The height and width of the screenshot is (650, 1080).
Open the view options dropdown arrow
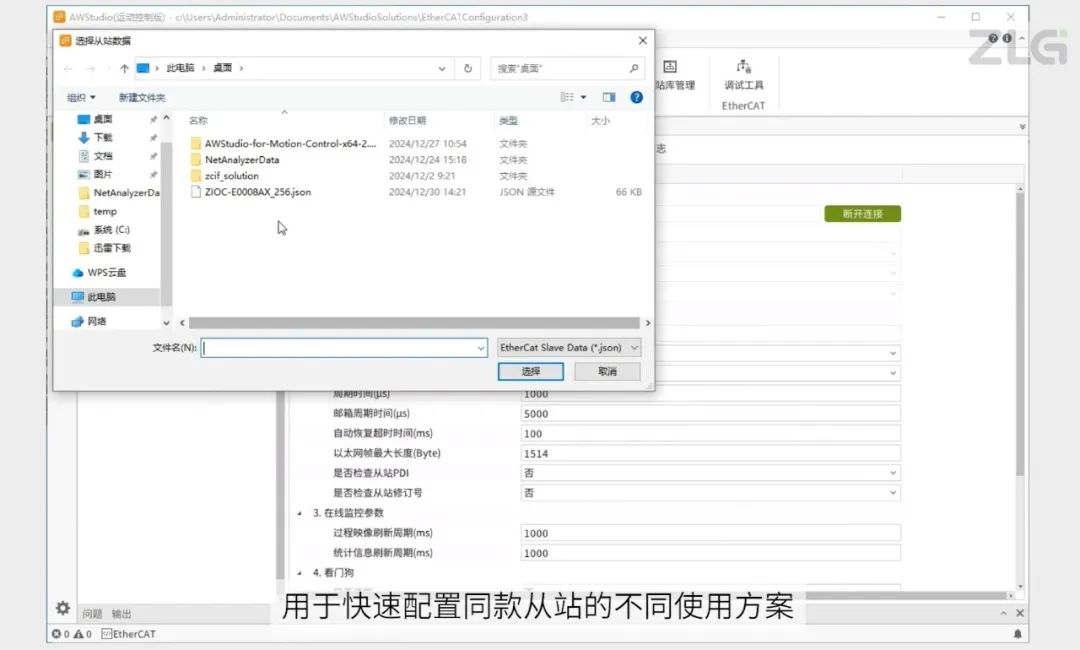(x=583, y=97)
